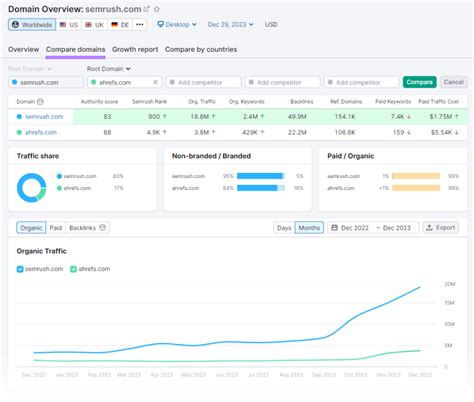Click the third Add competitor field
The image size is (474, 402).
pyautogui.click(x=361, y=82)
